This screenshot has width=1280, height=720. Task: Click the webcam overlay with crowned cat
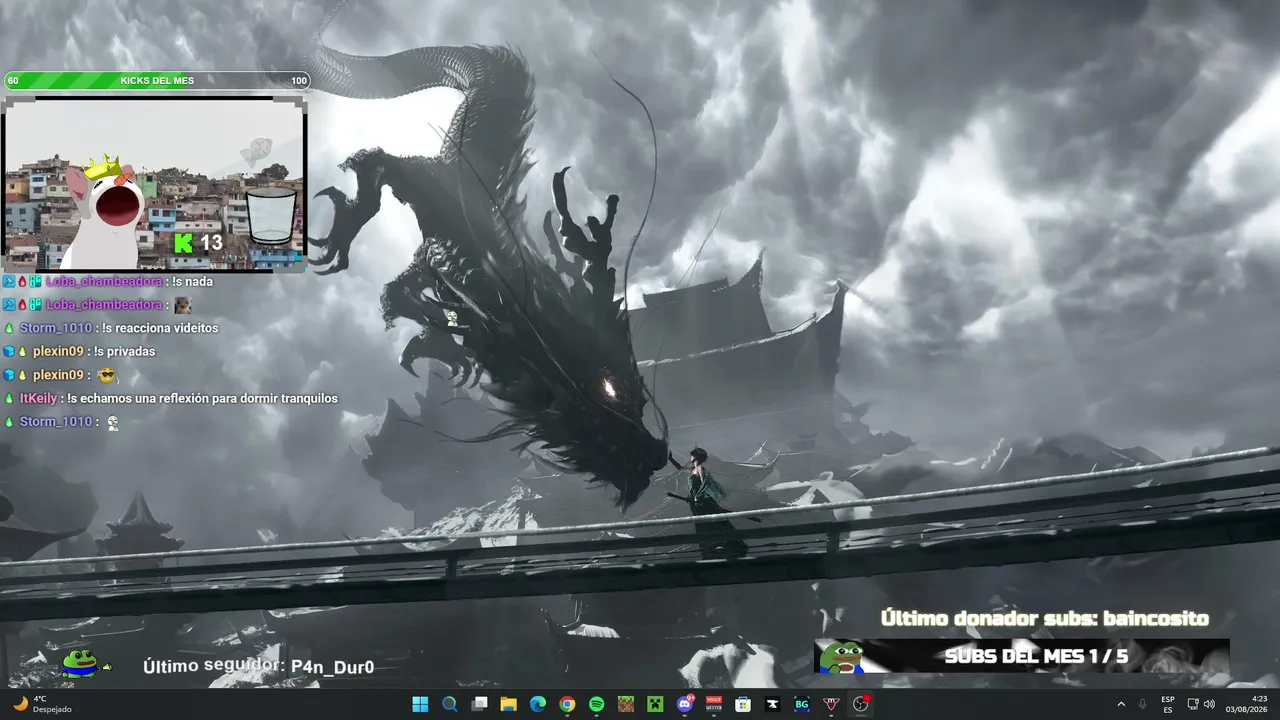click(x=155, y=183)
